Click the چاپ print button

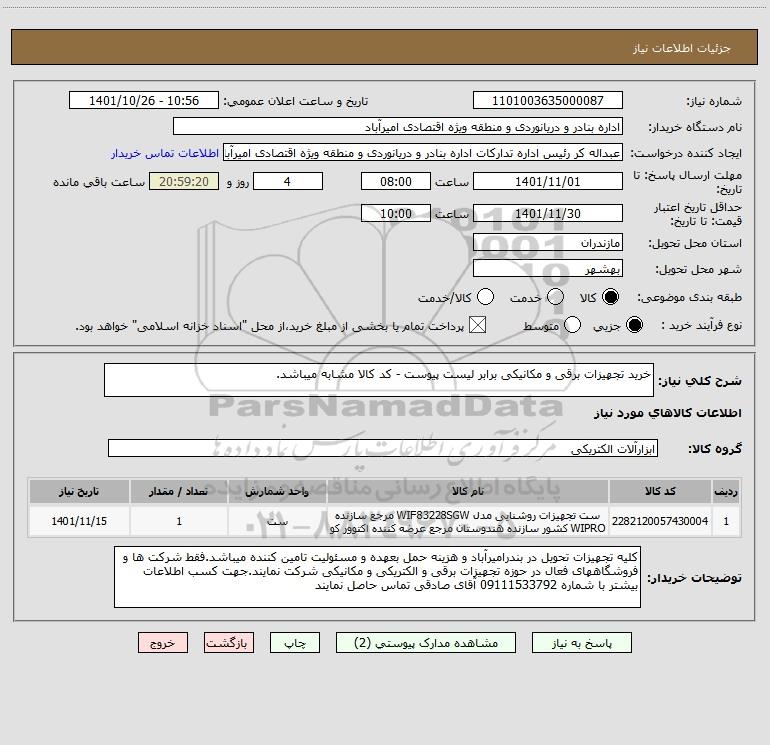tap(295, 643)
